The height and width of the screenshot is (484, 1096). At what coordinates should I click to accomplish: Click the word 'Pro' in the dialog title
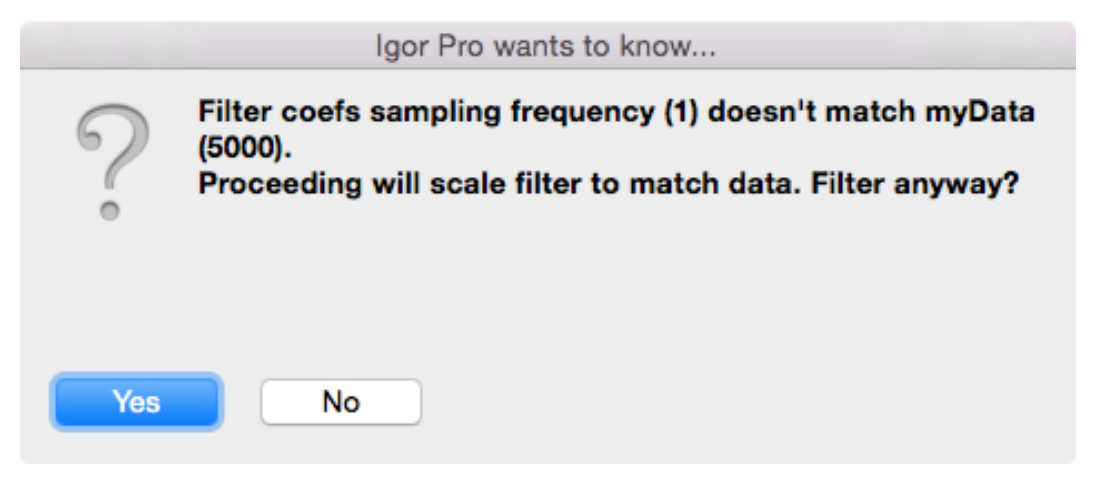[x=451, y=48]
